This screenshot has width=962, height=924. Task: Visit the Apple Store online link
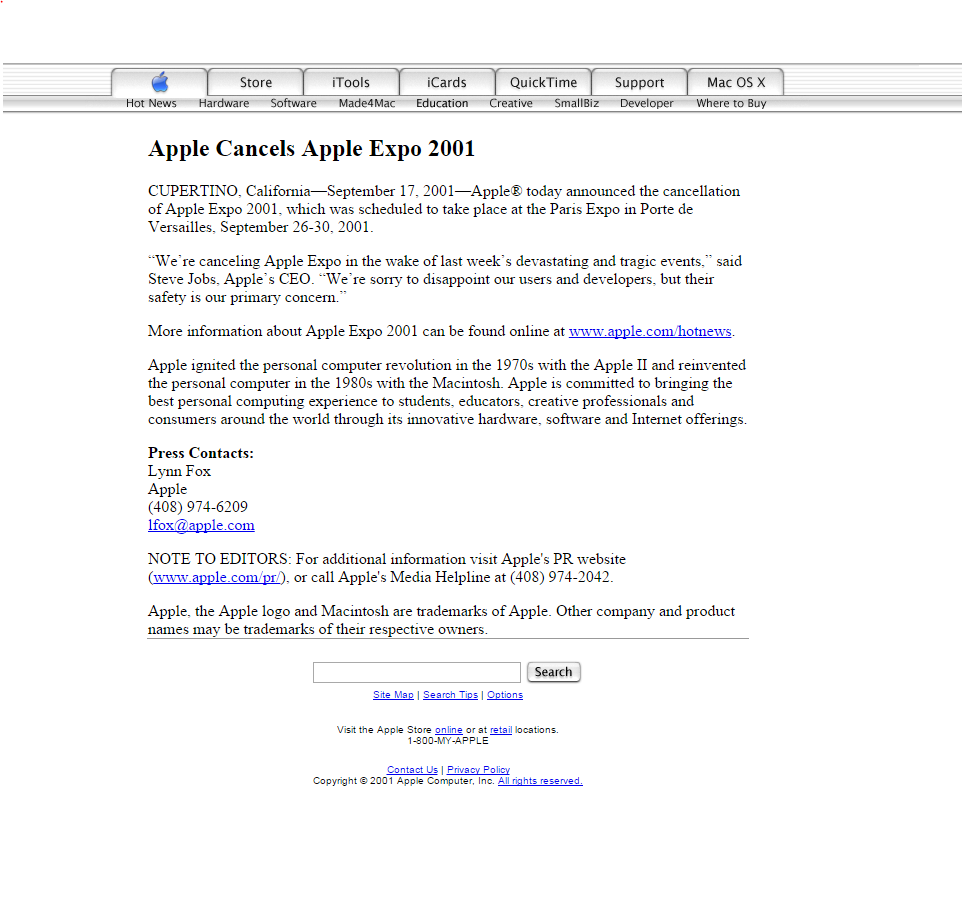click(448, 730)
